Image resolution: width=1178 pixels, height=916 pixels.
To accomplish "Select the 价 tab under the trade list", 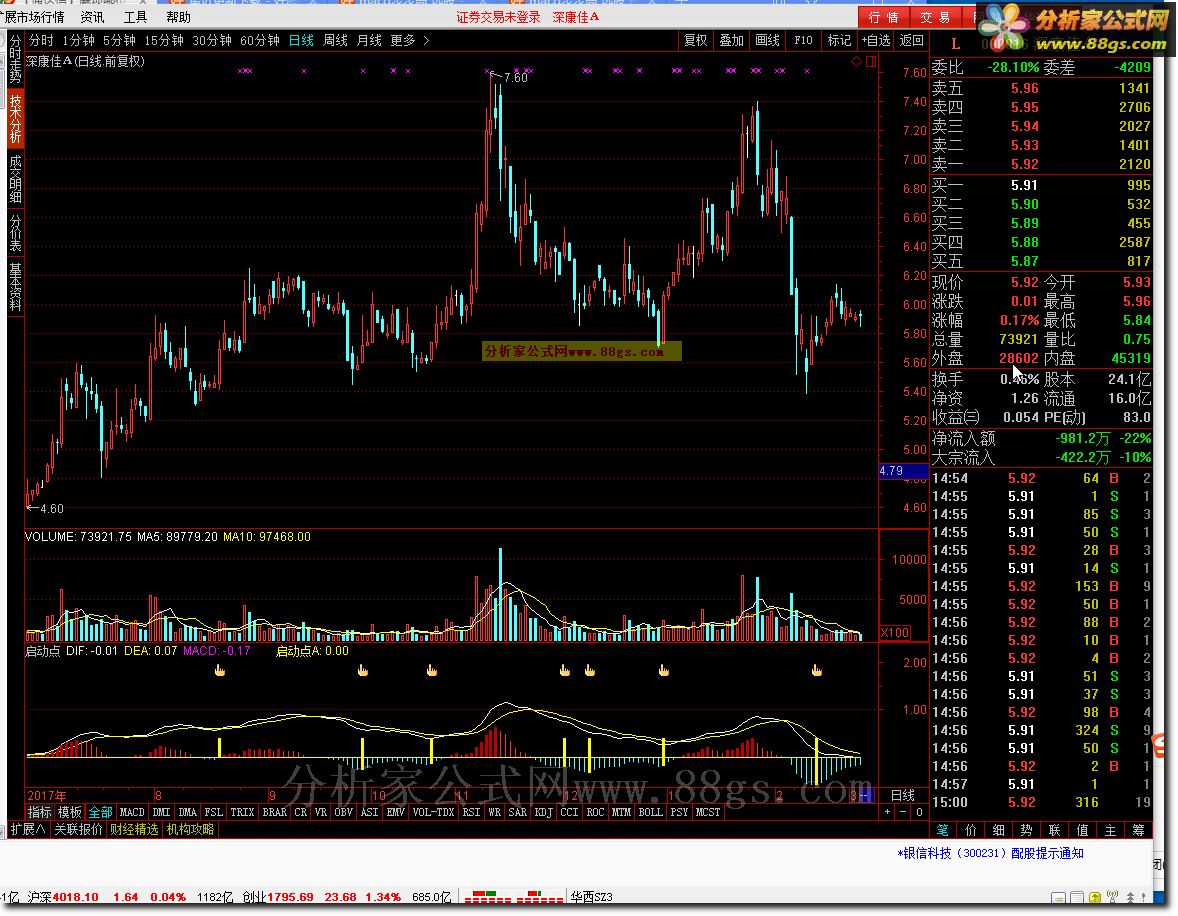I will (x=971, y=830).
